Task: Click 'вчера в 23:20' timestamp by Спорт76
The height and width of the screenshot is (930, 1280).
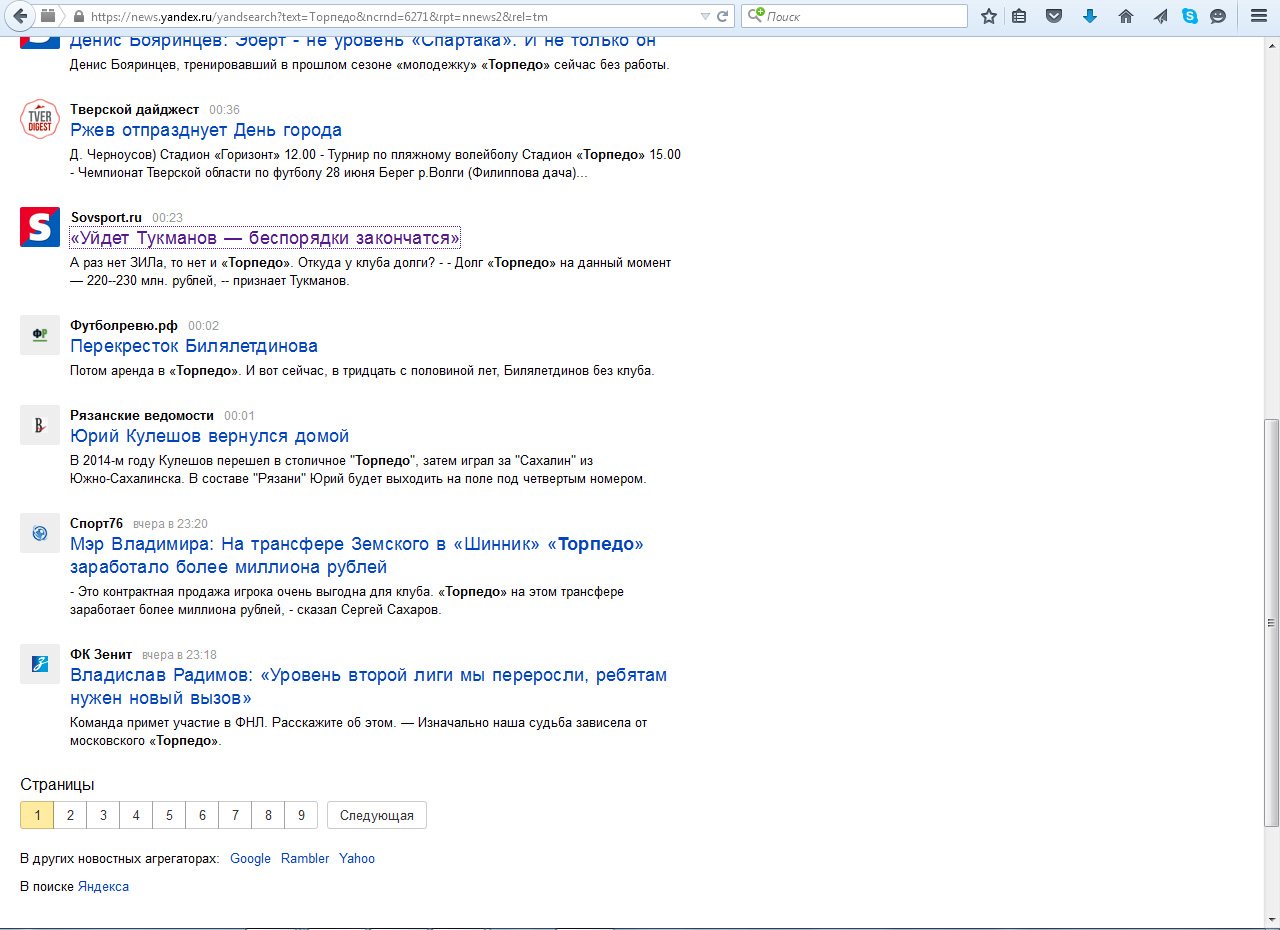Action: [170, 523]
